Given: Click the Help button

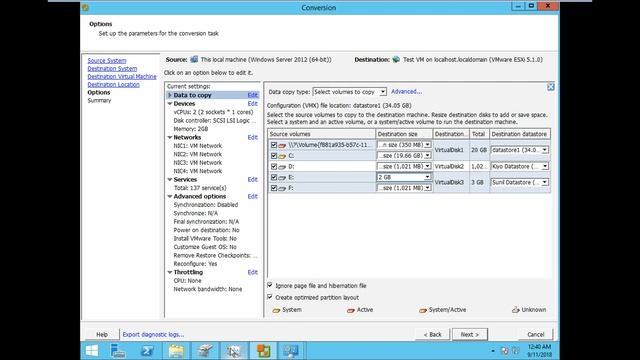Looking at the screenshot, I should click(x=102, y=334).
